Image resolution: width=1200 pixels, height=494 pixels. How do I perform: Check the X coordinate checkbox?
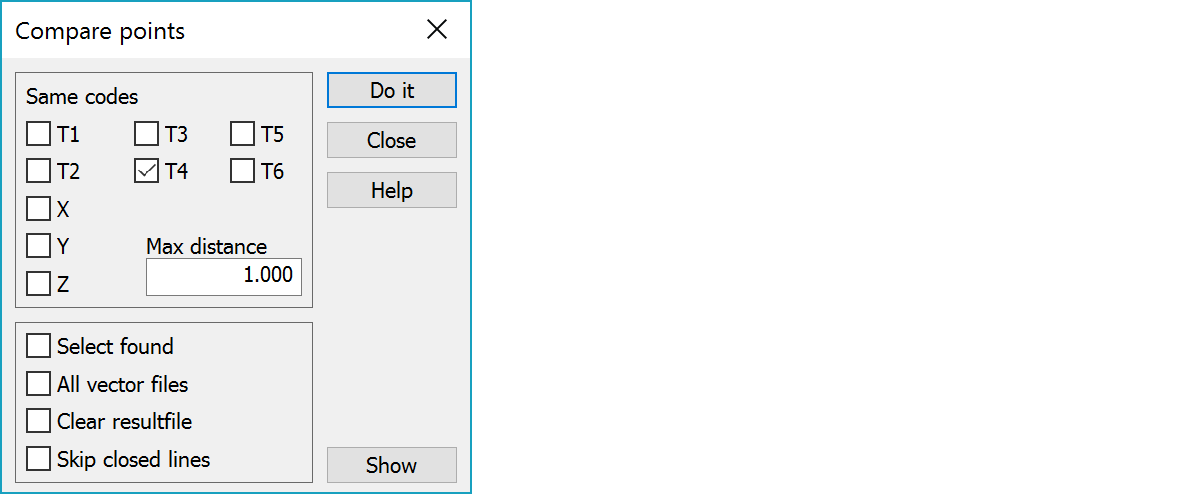pos(39,209)
